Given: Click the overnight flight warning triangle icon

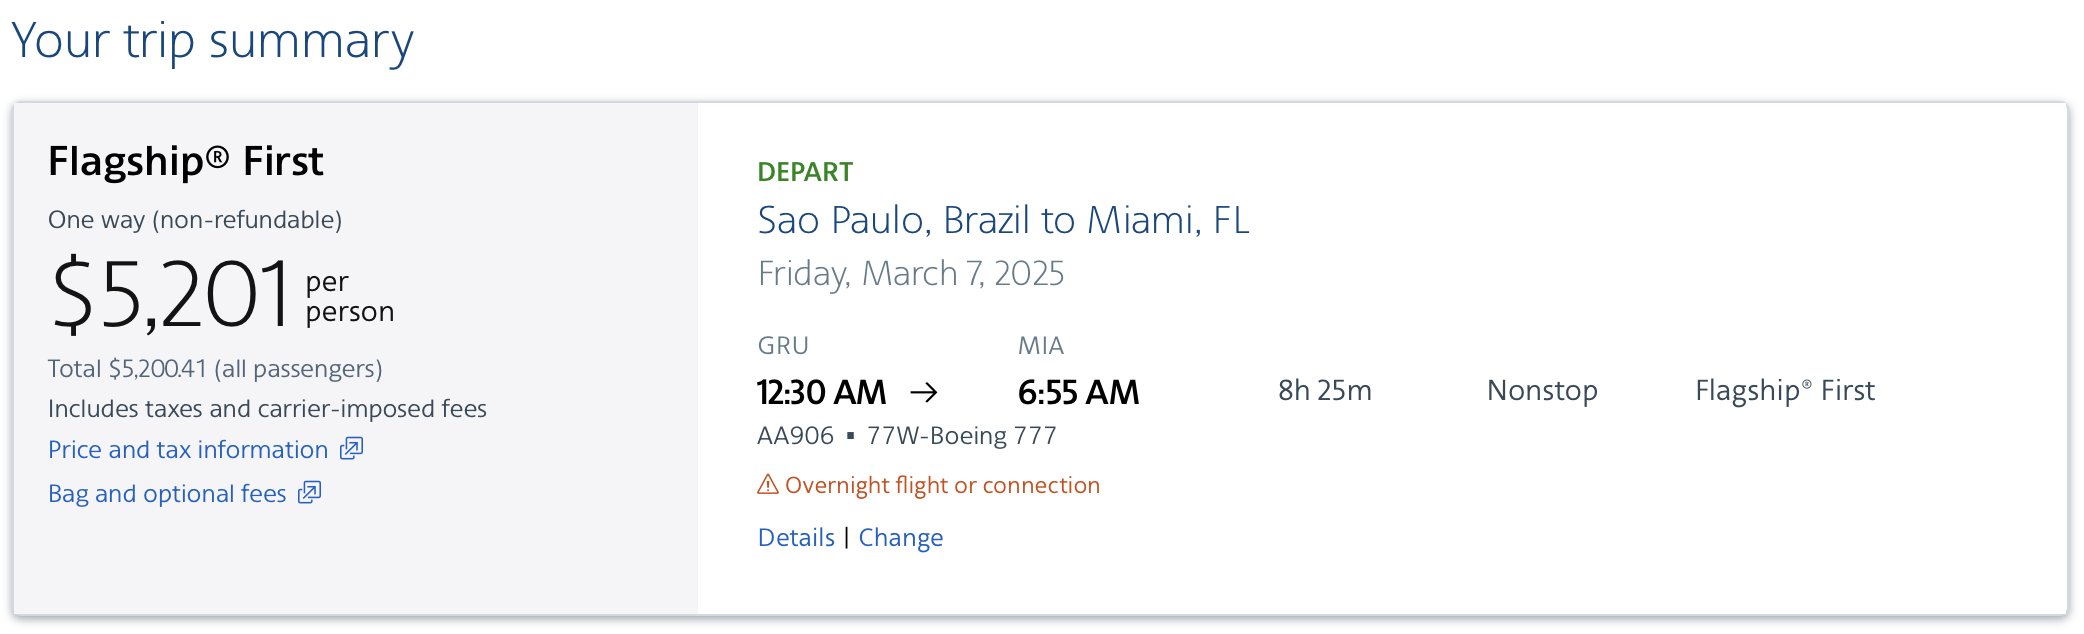Looking at the screenshot, I should point(768,485).
